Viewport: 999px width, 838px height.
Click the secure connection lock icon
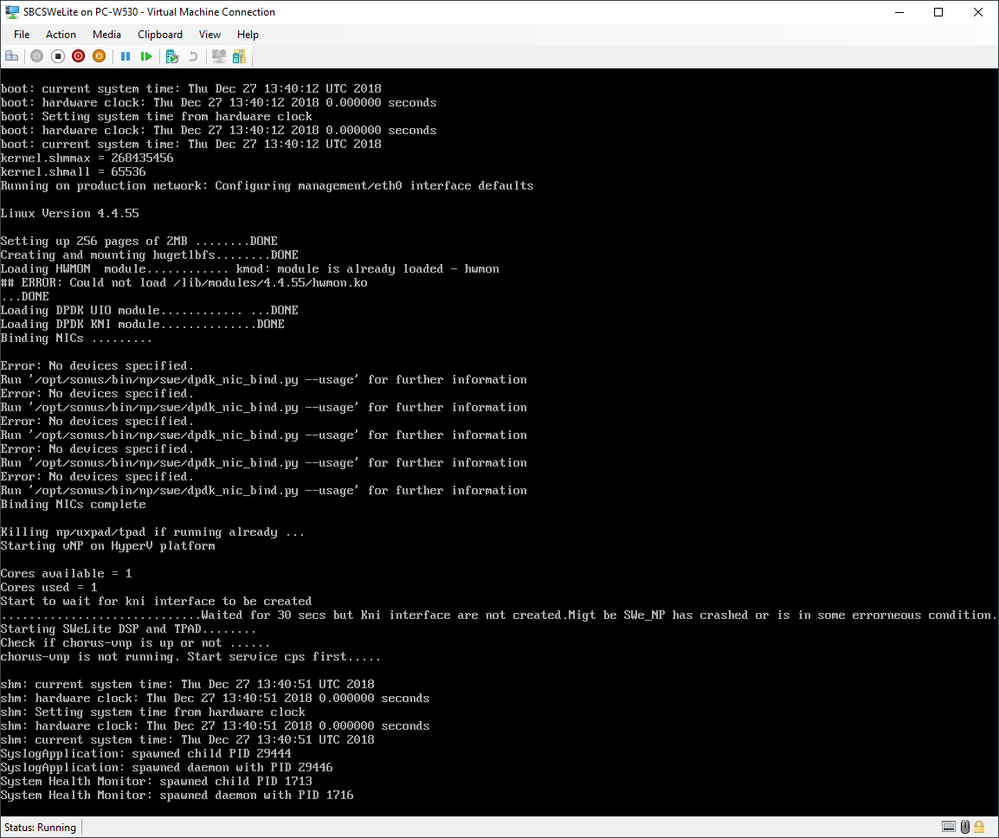click(979, 827)
